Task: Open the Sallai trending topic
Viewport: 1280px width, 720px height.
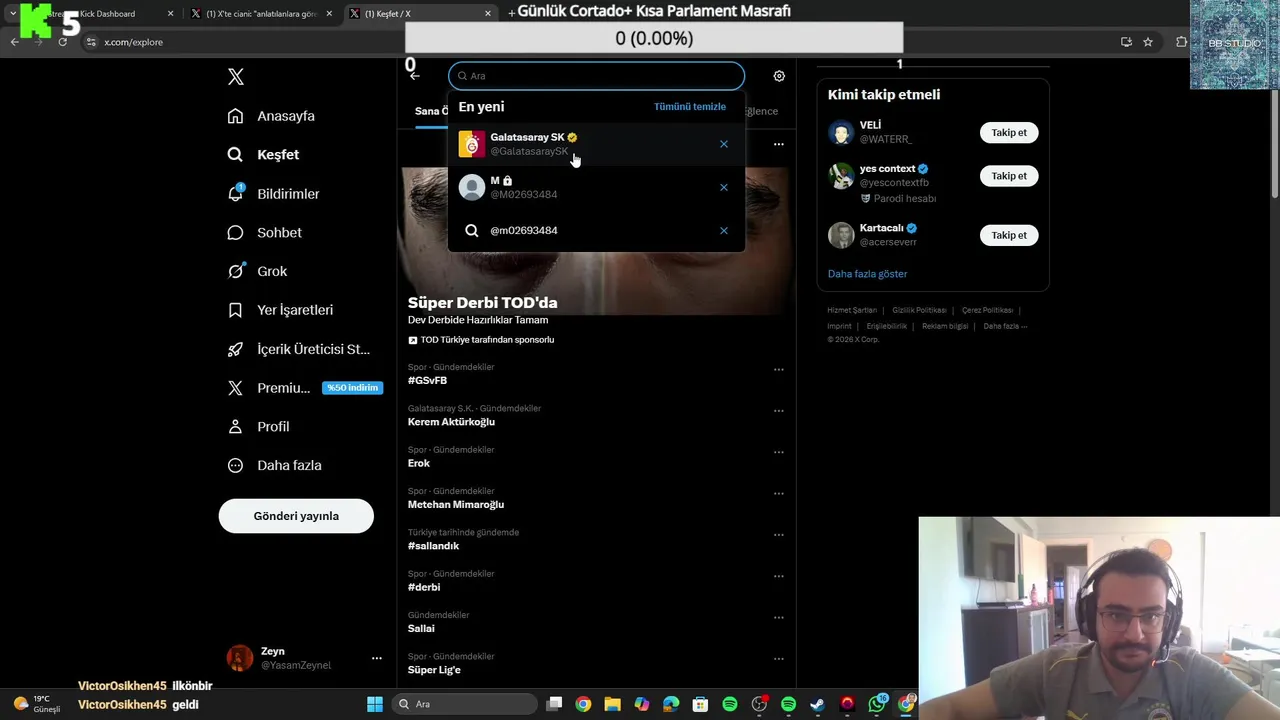Action: click(421, 629)
